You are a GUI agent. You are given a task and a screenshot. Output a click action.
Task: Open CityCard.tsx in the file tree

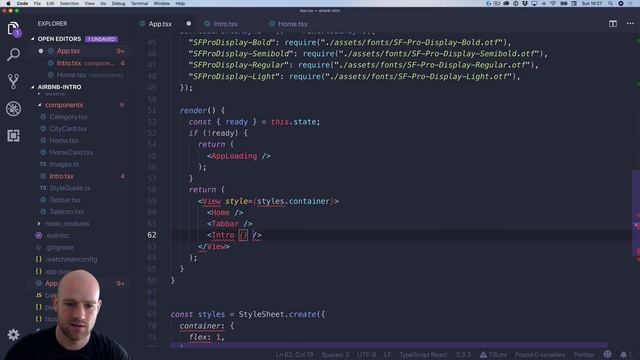[68, 129]
